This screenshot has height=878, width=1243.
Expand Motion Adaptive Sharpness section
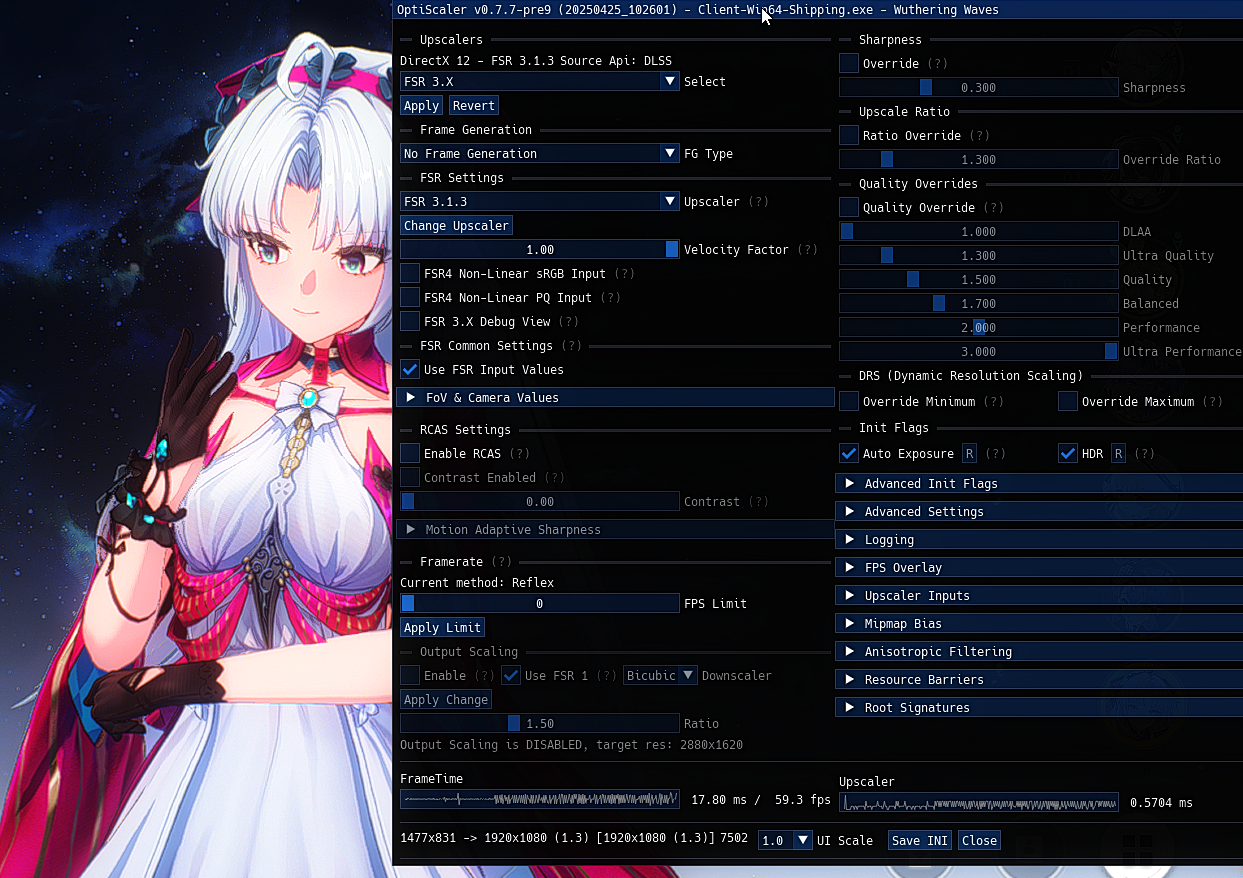pyautogui.click(x=615, y=529)
